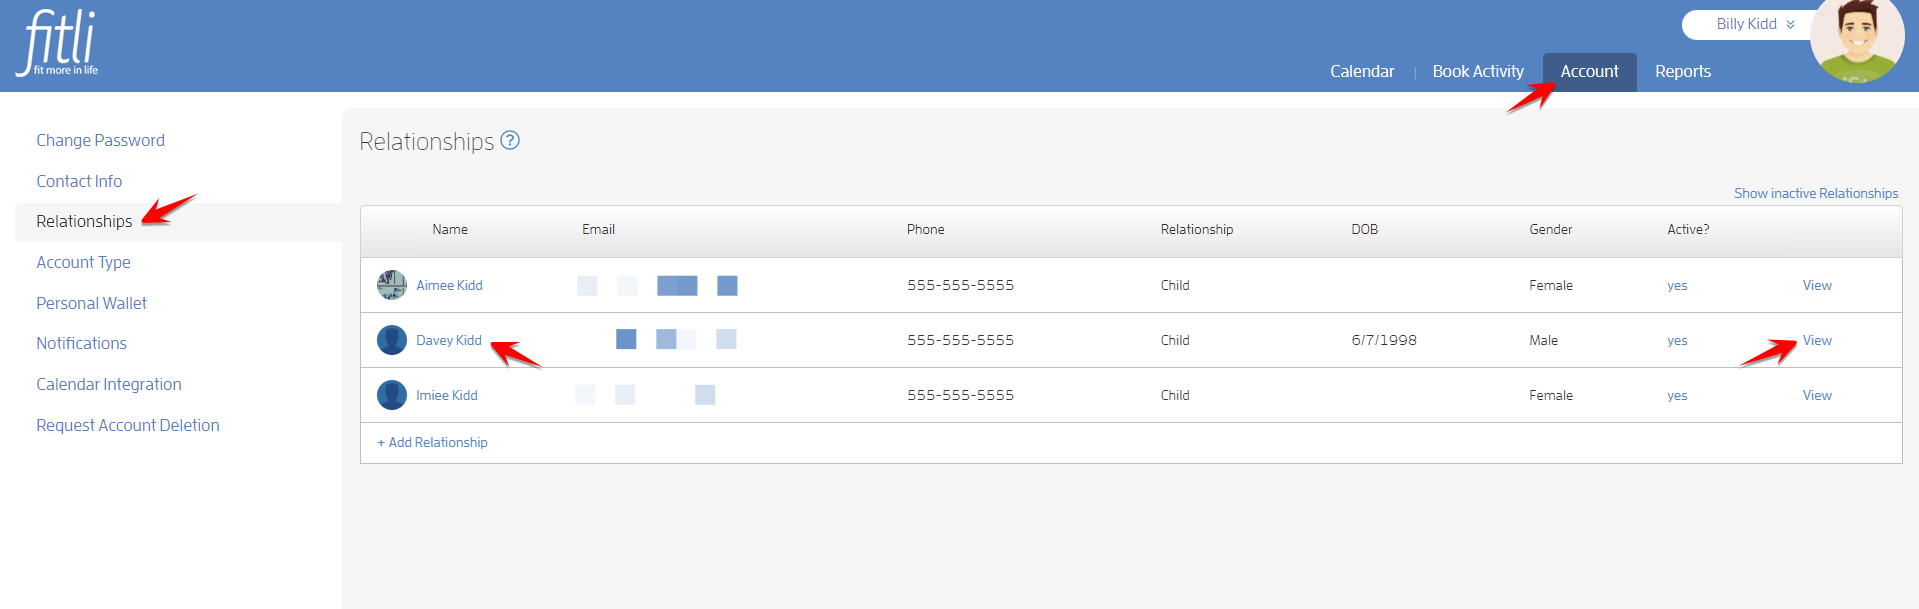
Task: Click View for Aimee Kidd
Action: pos(1817,285)
